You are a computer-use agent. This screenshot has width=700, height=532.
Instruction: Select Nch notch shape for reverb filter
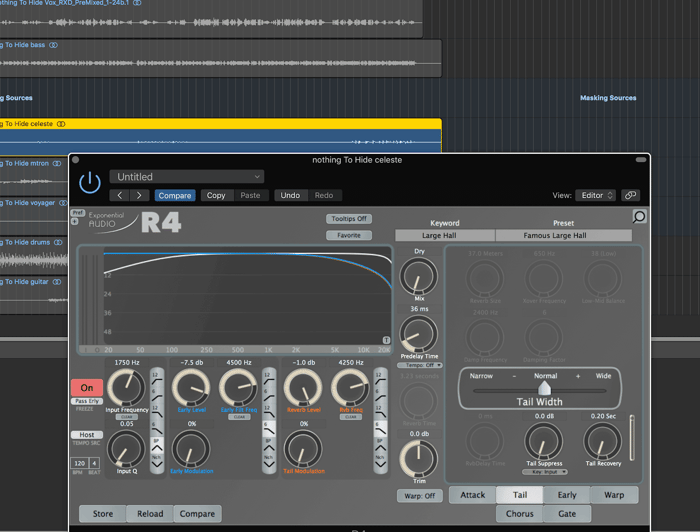380,462
